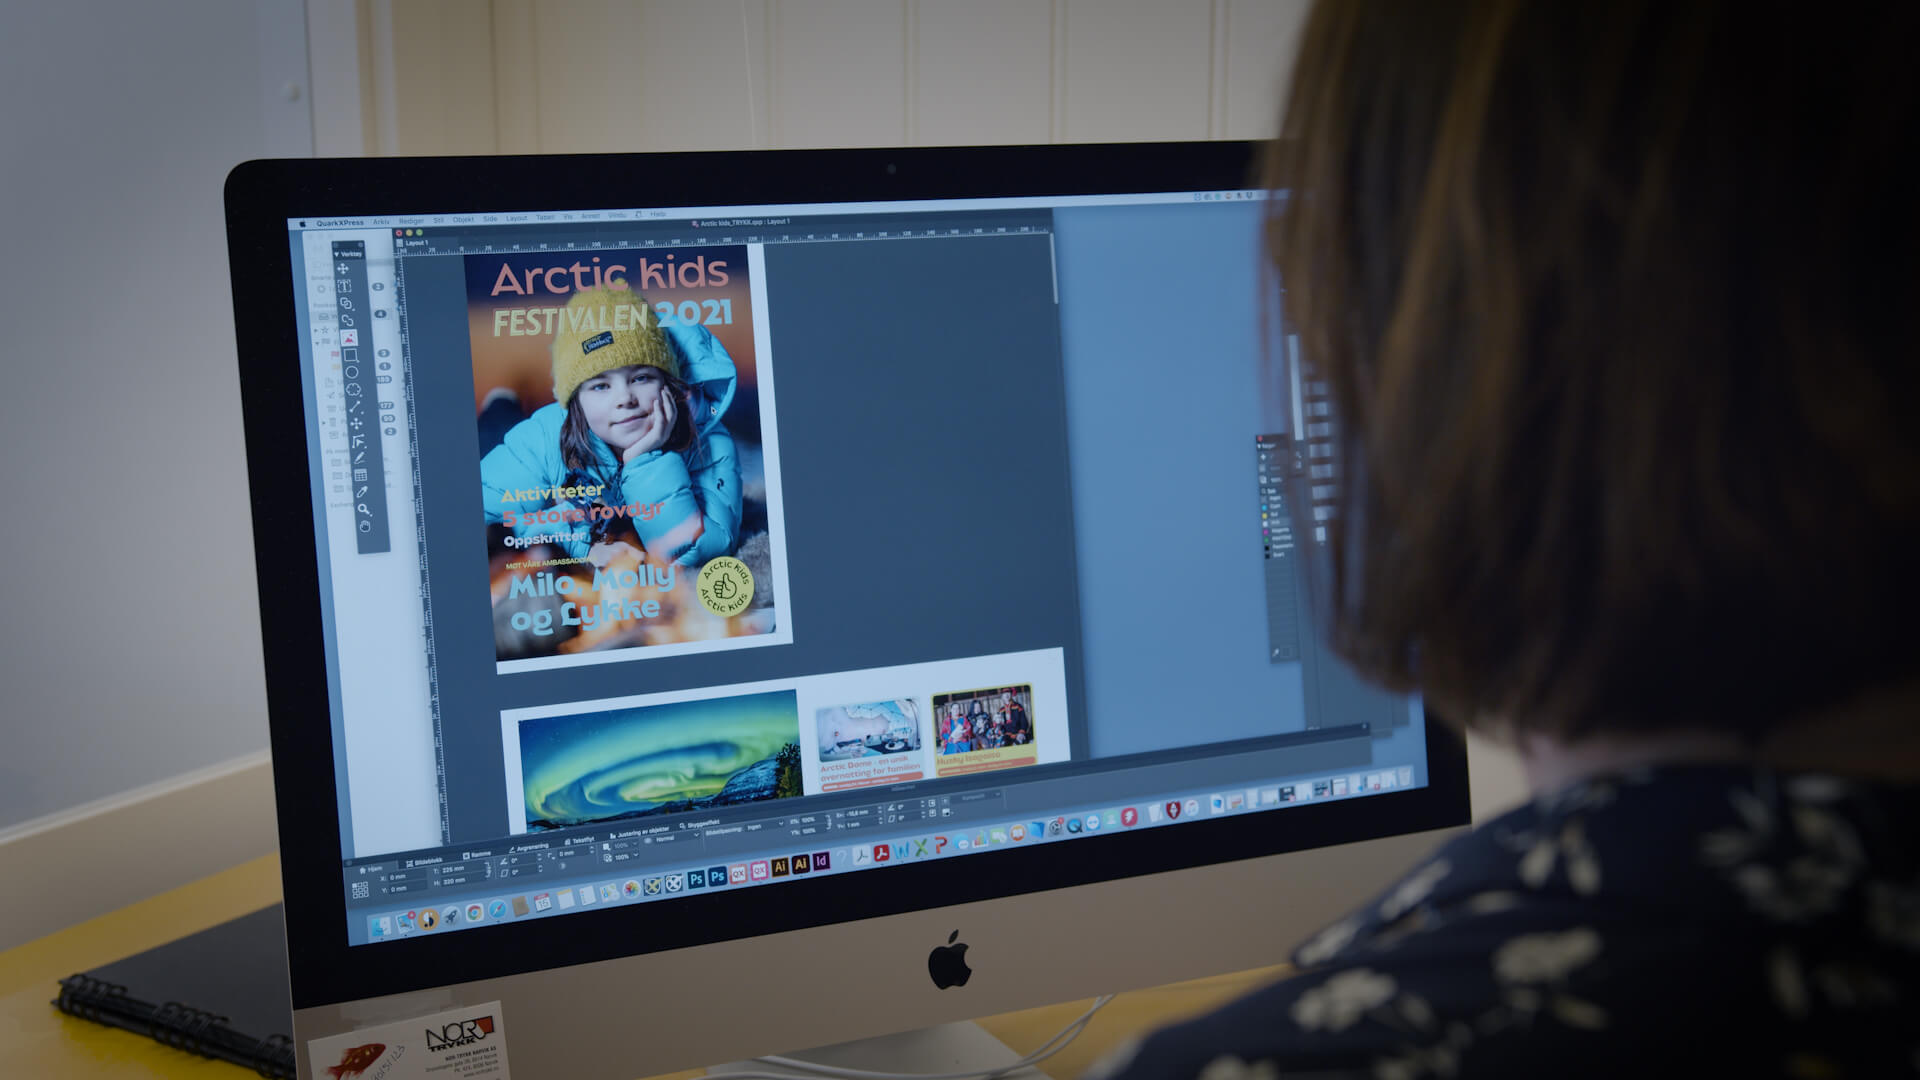
Task: Open the picture opacity 100% dropdown
Action: [621, 857]
